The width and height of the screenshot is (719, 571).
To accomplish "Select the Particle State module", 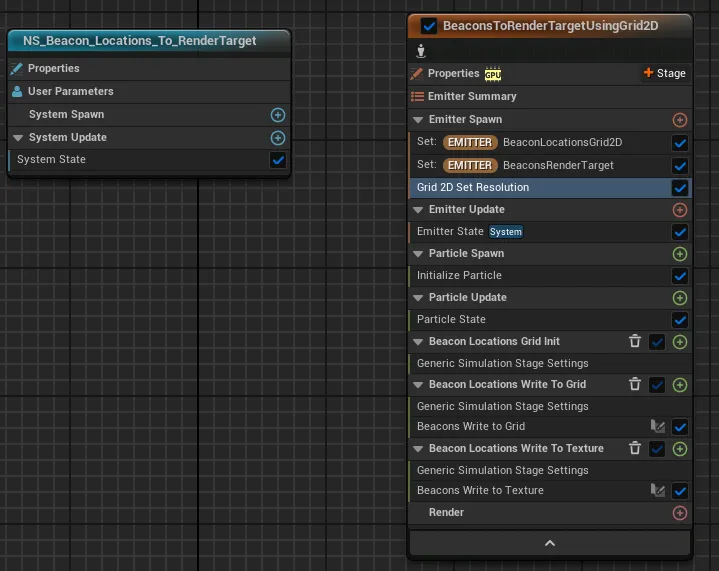I will tap(550, 320).
